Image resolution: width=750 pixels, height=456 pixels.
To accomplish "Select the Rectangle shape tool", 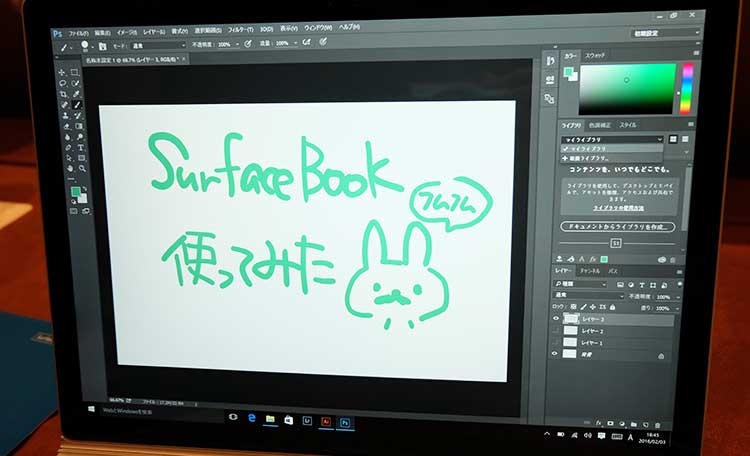I will 82,158.
